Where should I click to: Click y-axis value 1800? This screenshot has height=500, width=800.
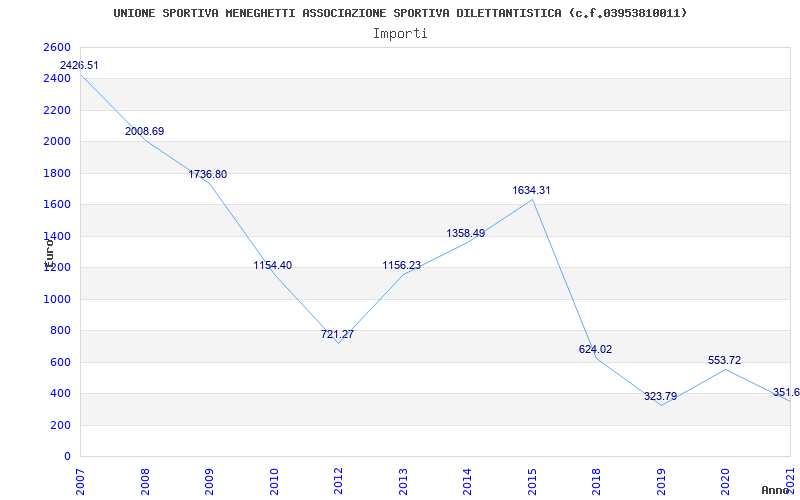58,173
